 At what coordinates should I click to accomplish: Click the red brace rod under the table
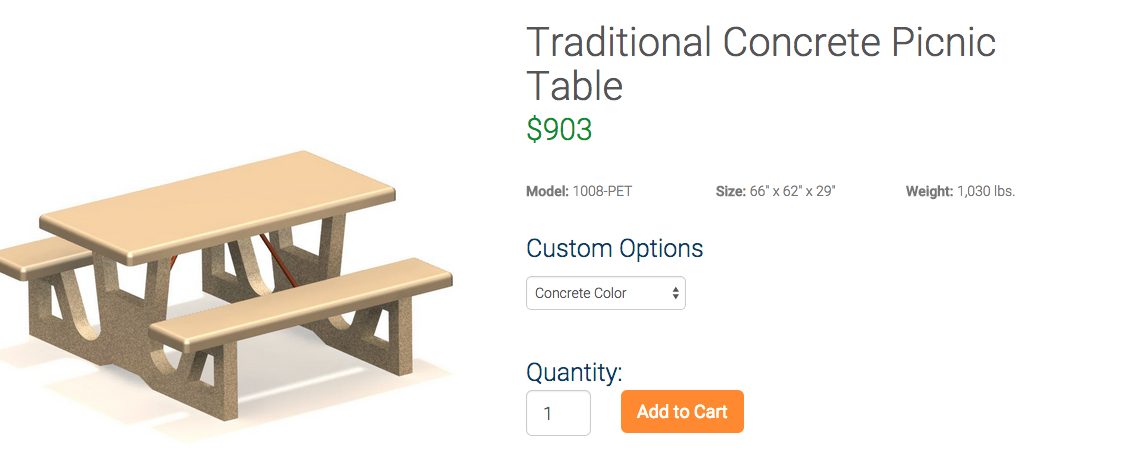pos(278,260)
